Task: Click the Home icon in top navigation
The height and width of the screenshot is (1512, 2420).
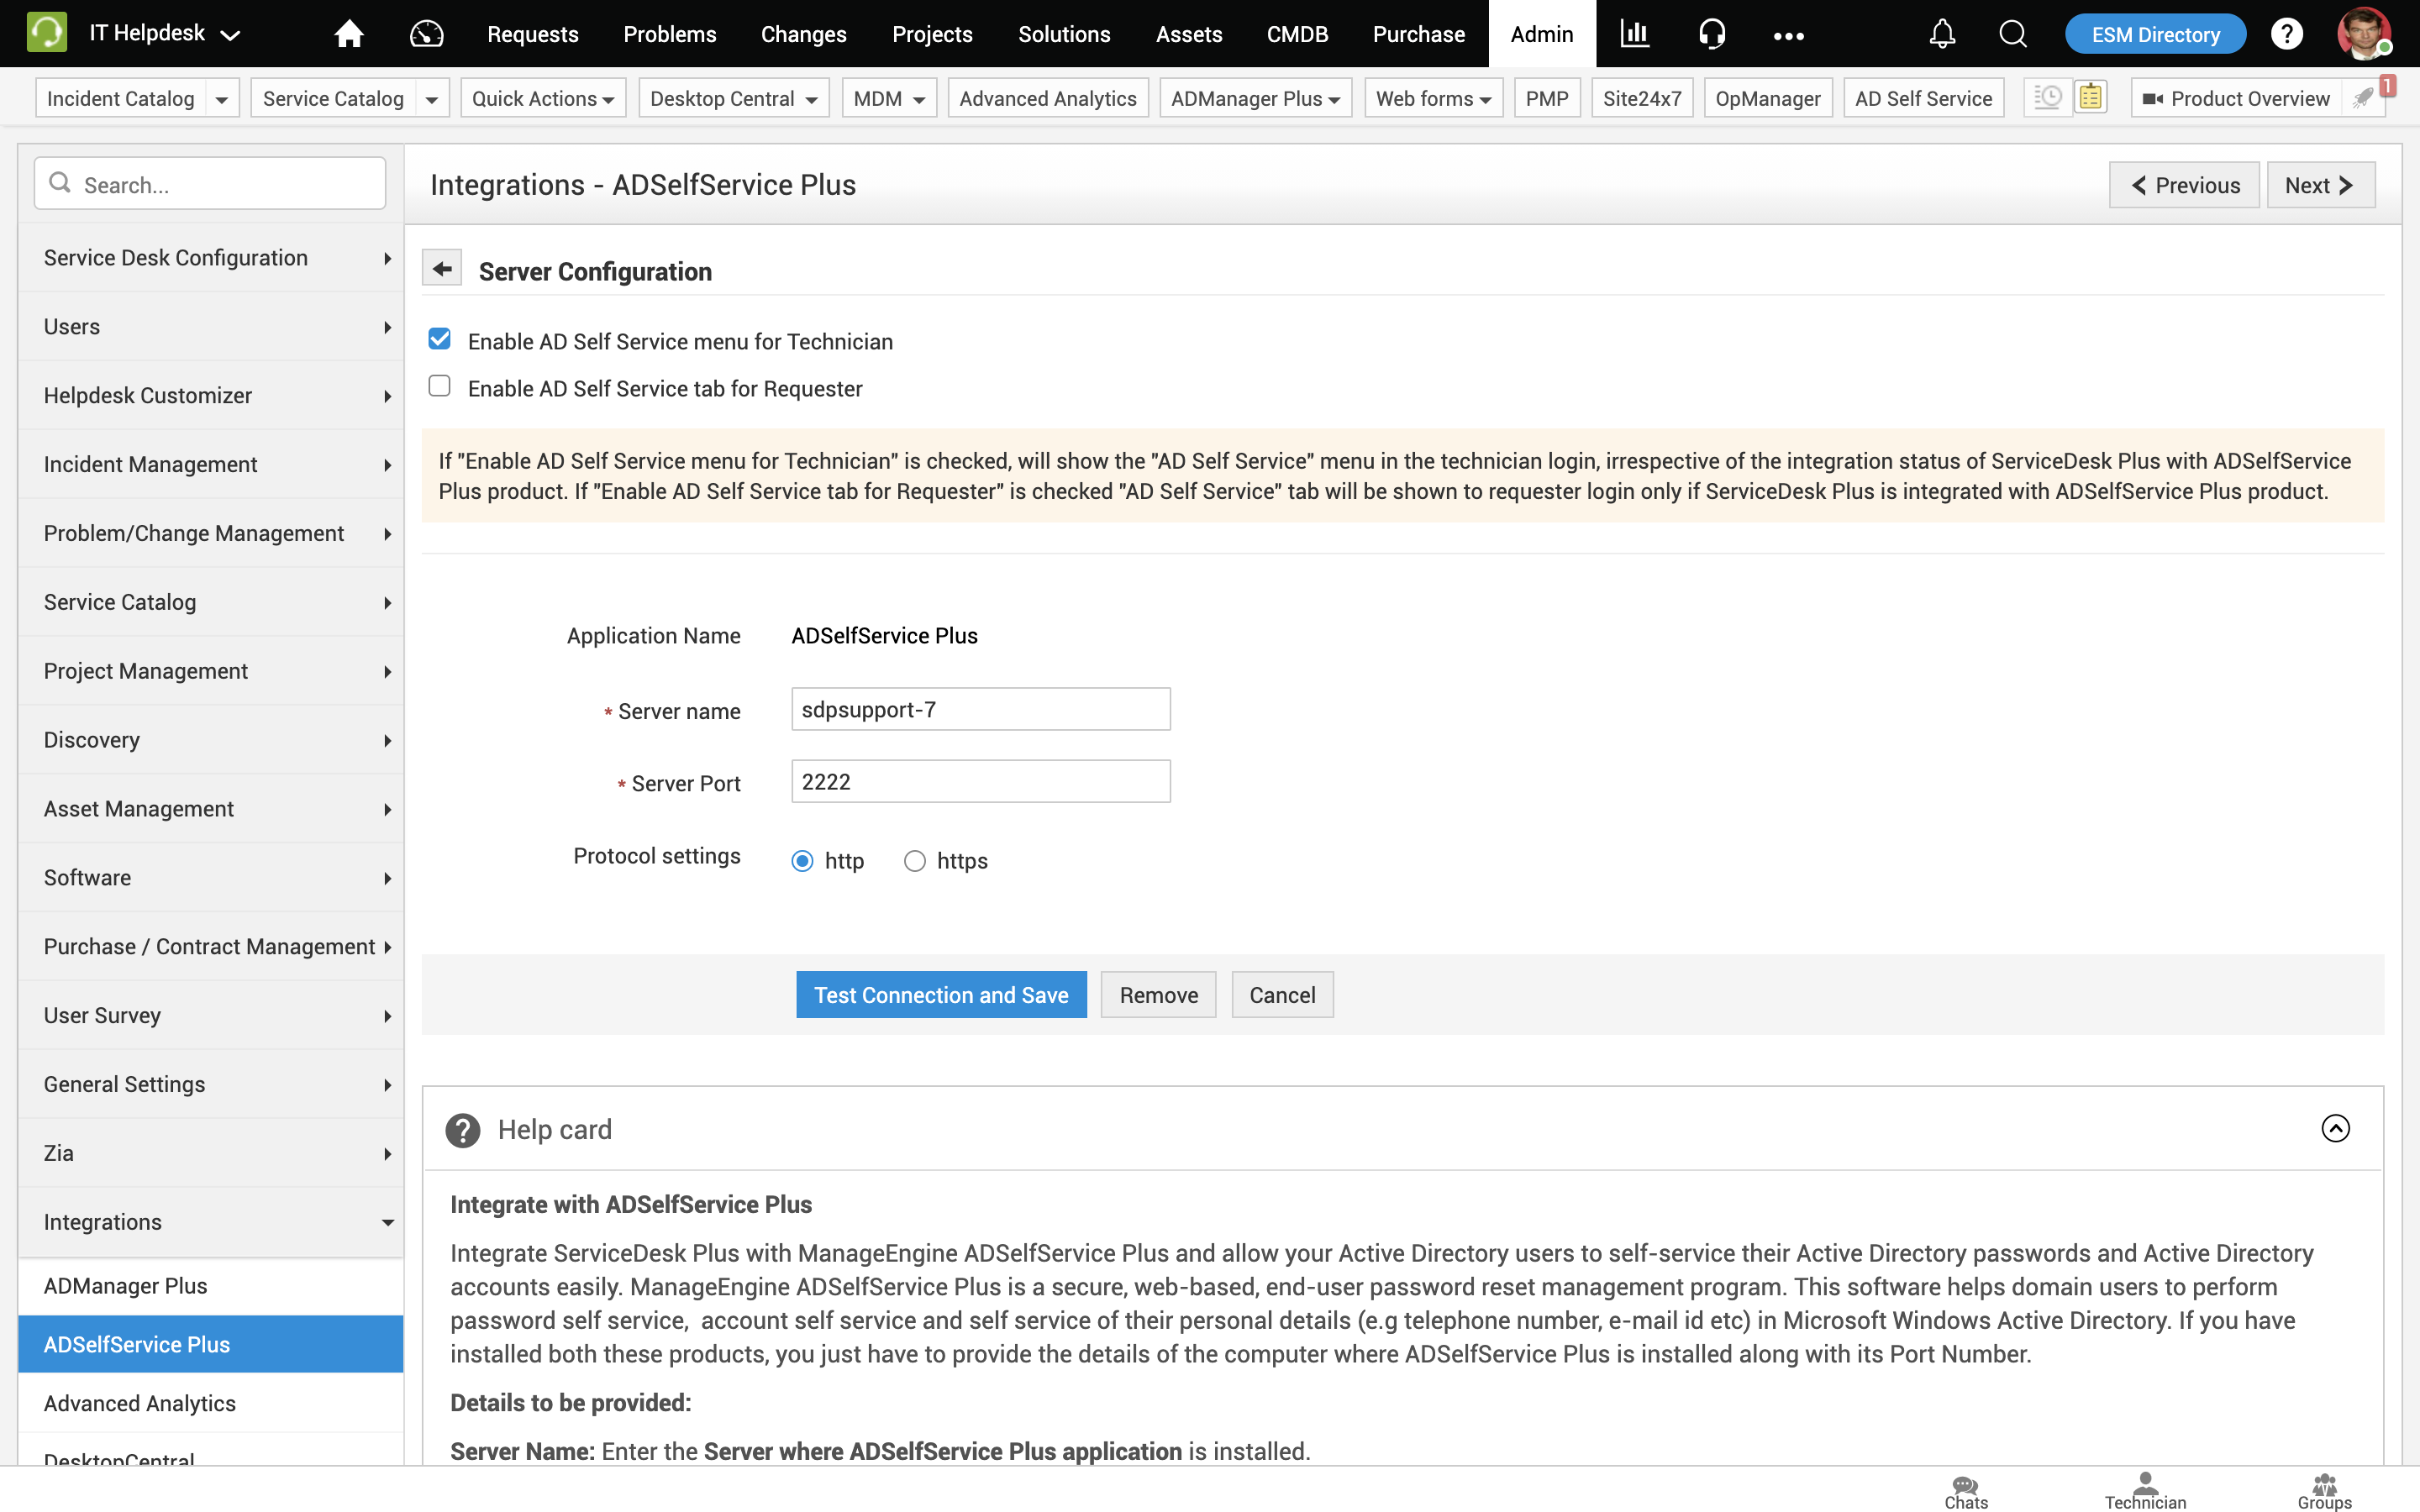Action: pyautogui.click(x=348, y=34)
